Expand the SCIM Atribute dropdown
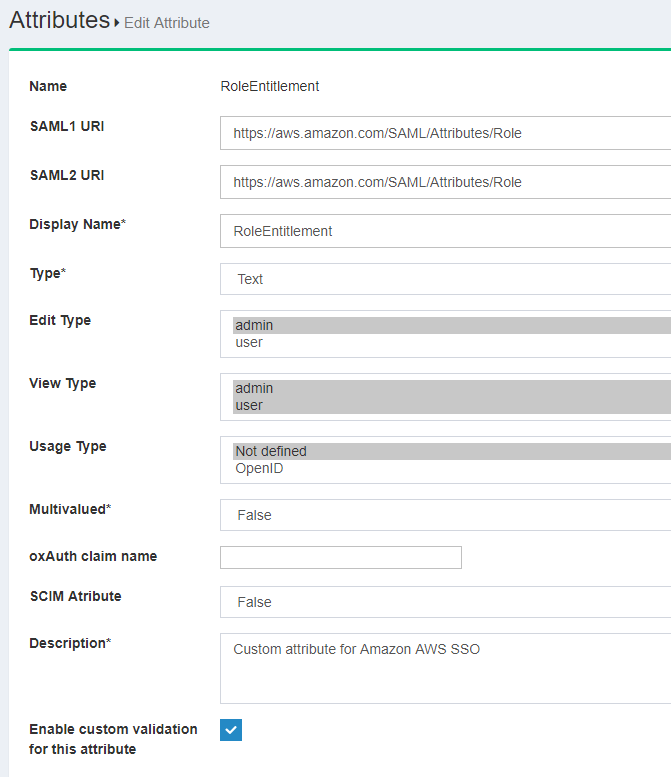This screenshot has height=777, width=671. [x=445, y=602]
